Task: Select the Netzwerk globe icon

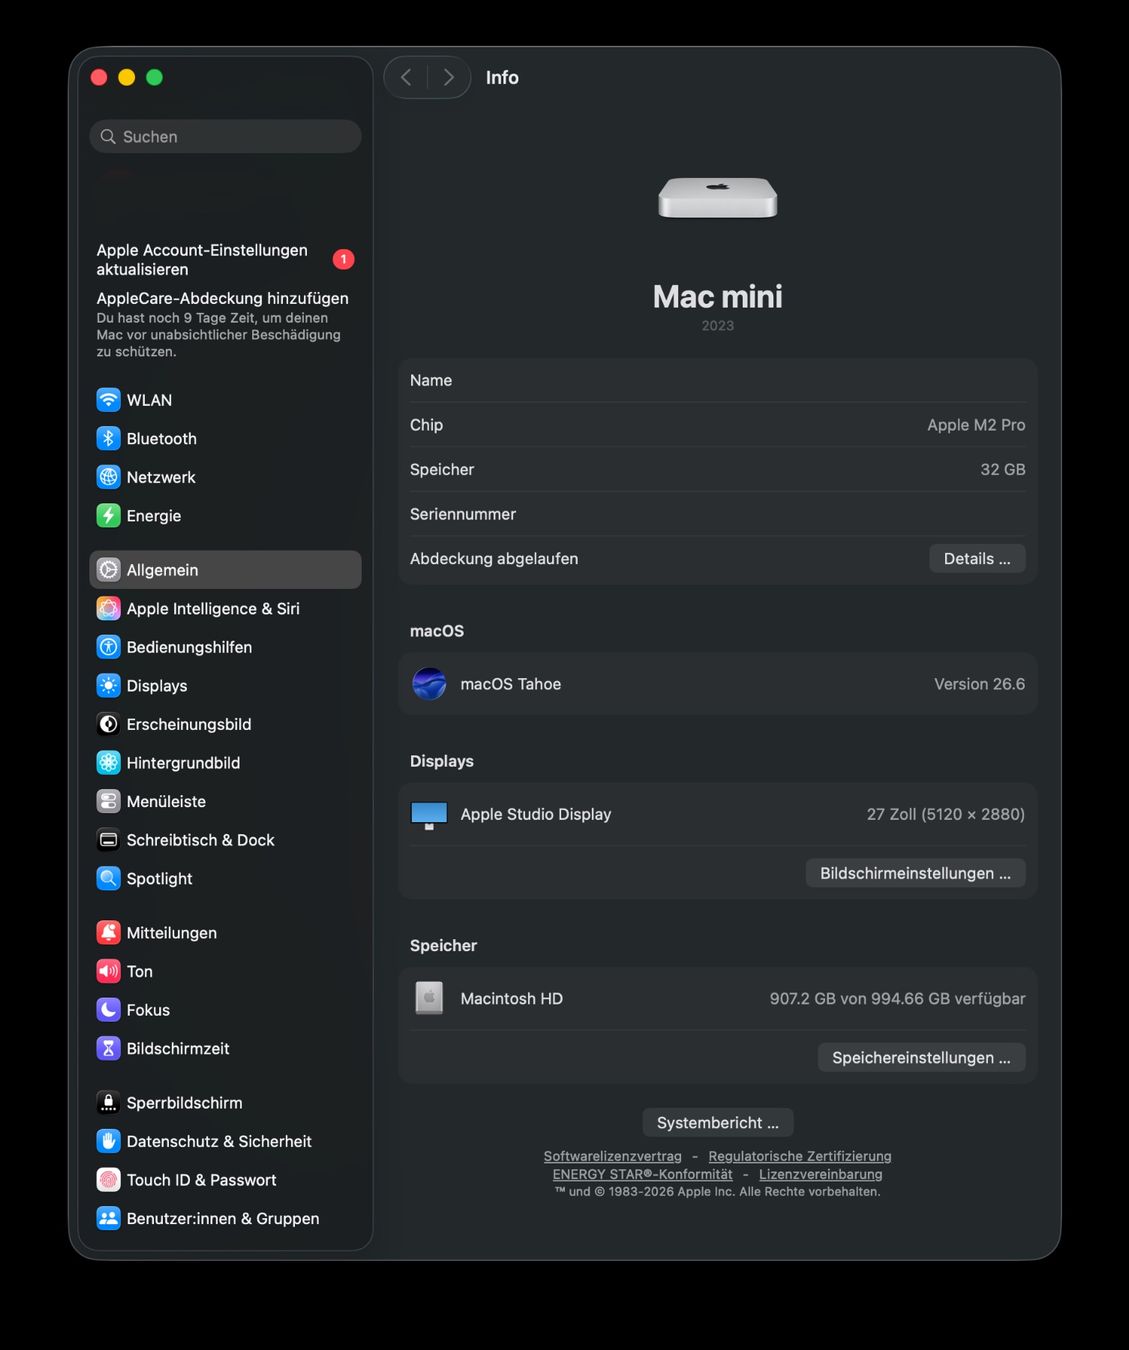Action: click(108, 477)
